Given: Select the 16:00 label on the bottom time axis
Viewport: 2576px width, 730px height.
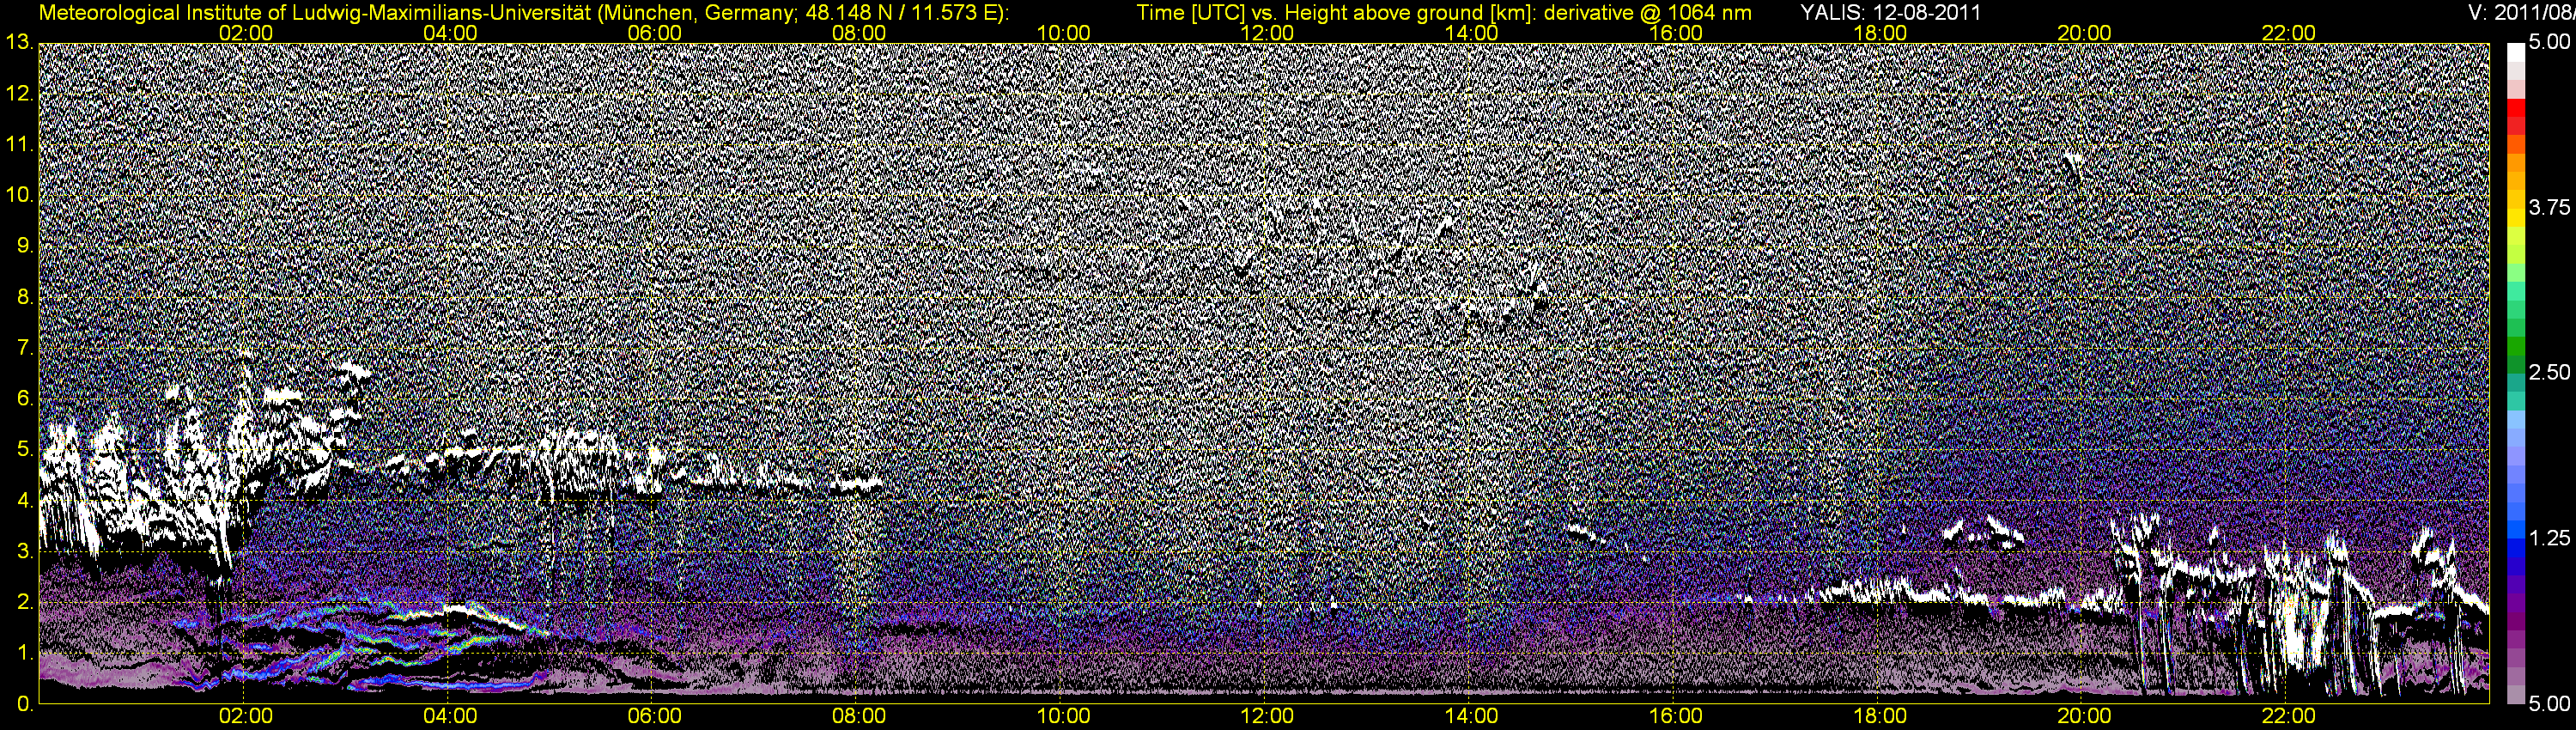Looking at the screenshot, I should click(1676, 716).
